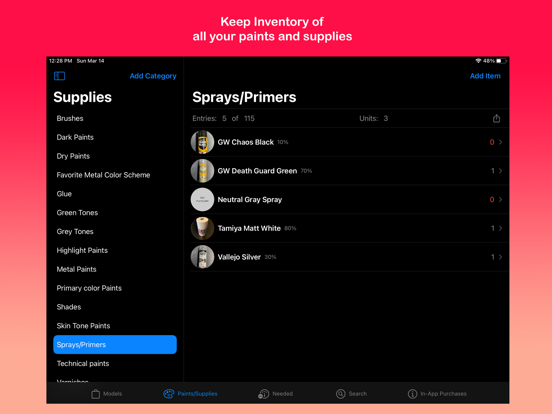552x414 pixels.
Task: Select highlighted Sprays/Primers category
Action: (x=115, y=345)
